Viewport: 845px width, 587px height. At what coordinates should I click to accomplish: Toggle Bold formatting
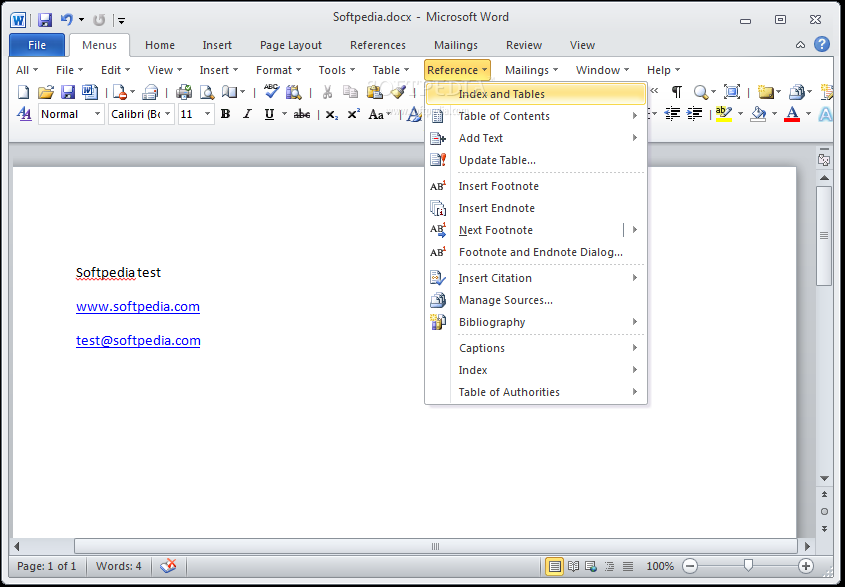tap(225, 114)
